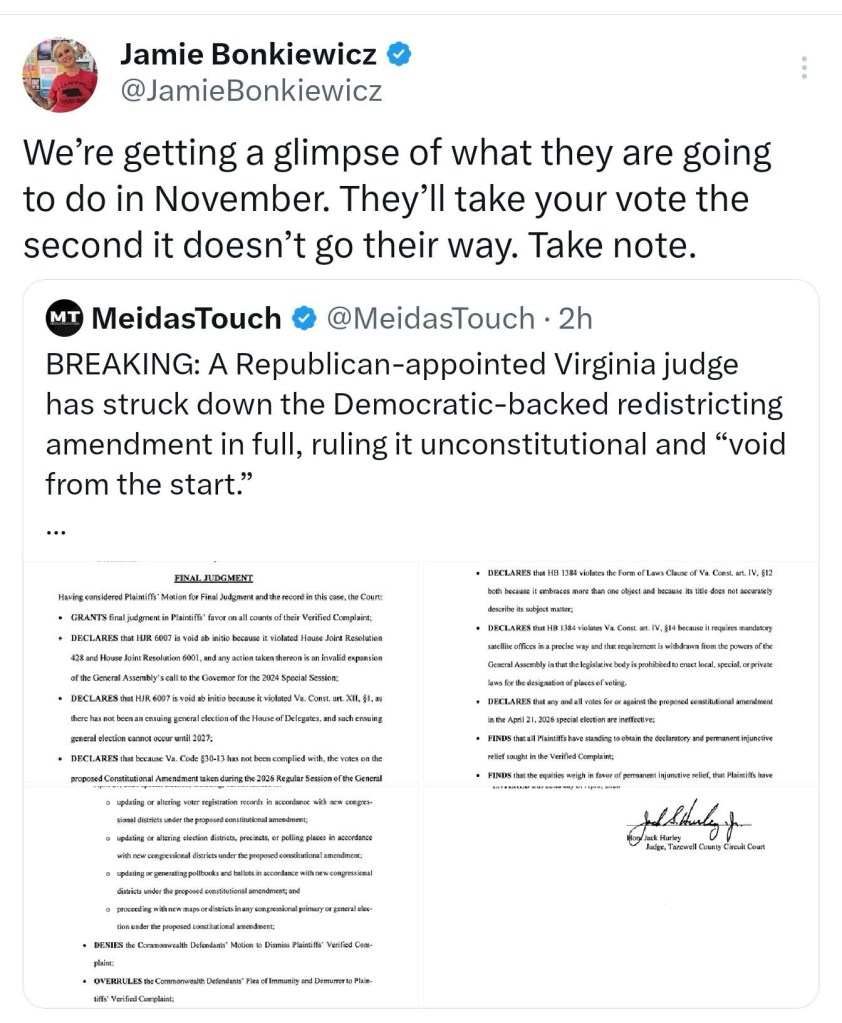Viewport: 842px width, 1023px height.
Task: Open the Jamie Bonkiewicz display name link
Action: click(250, 54)
